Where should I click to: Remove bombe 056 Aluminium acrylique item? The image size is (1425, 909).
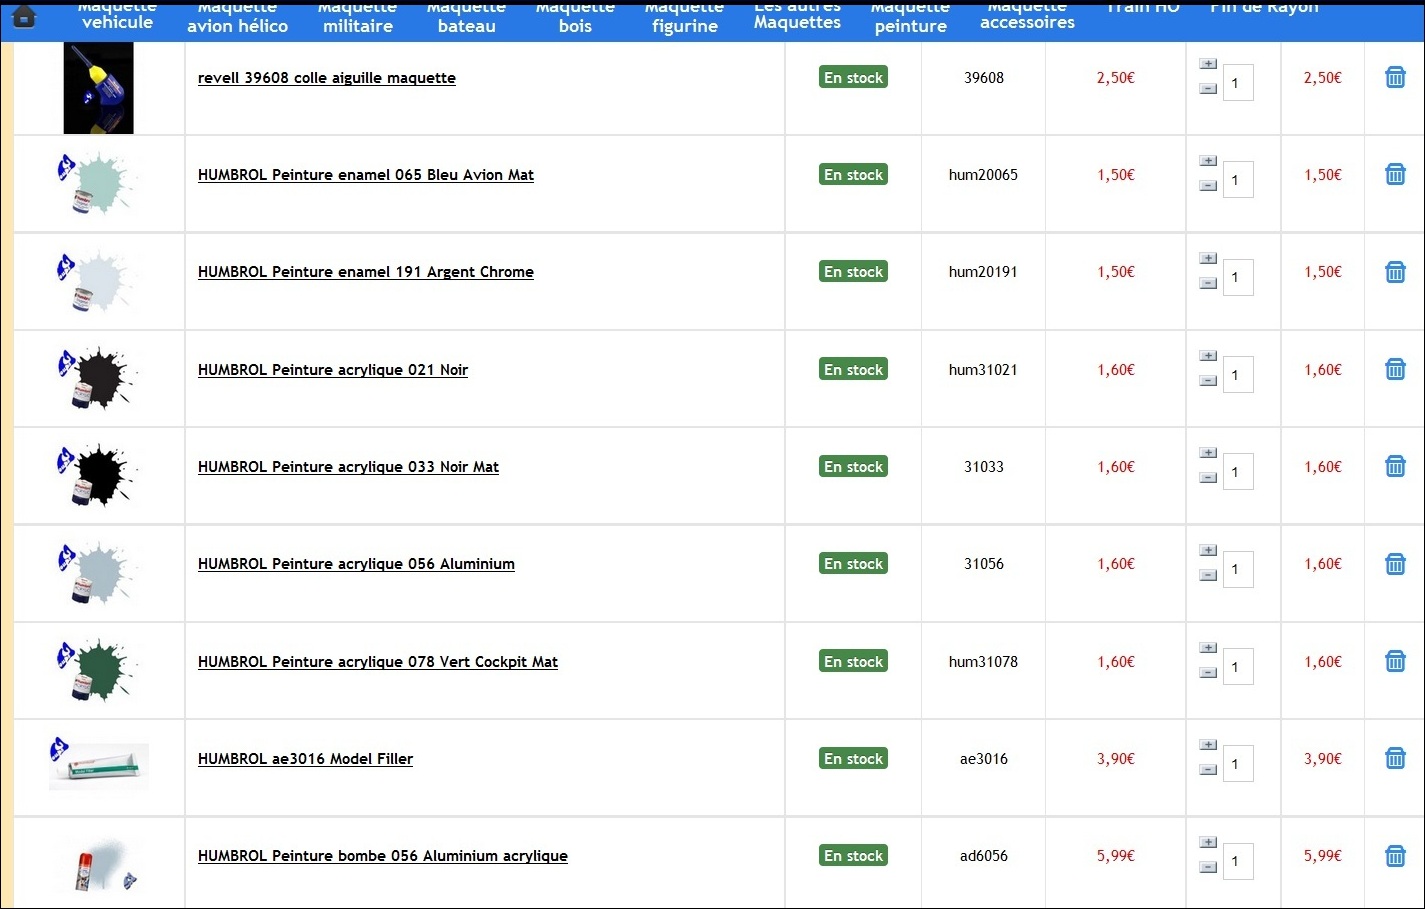click(1395, 856)
